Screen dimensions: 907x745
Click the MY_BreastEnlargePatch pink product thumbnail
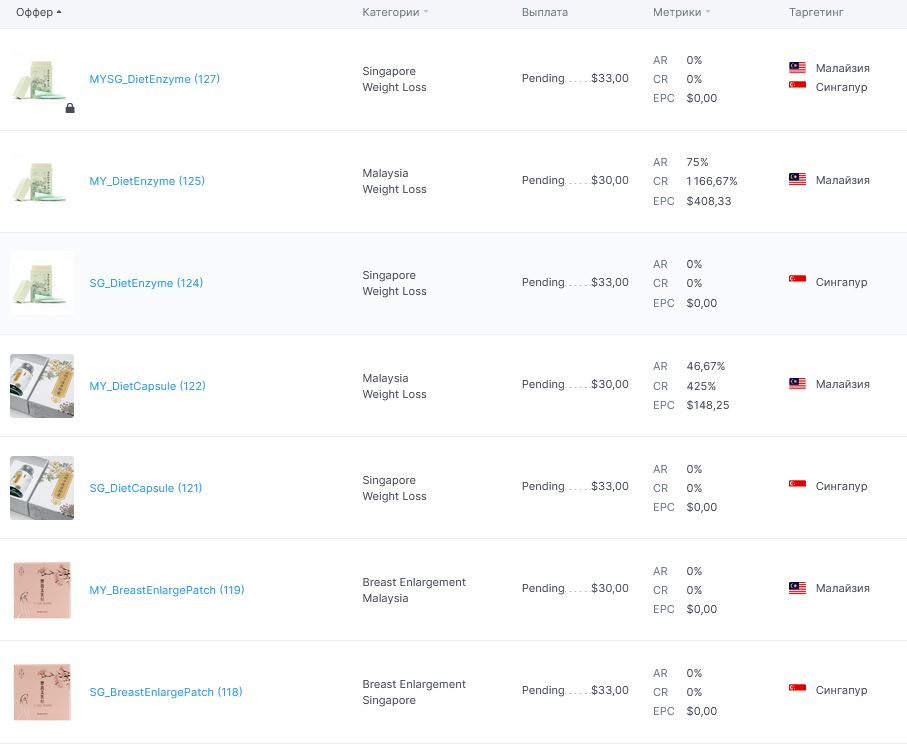[42, 590]
